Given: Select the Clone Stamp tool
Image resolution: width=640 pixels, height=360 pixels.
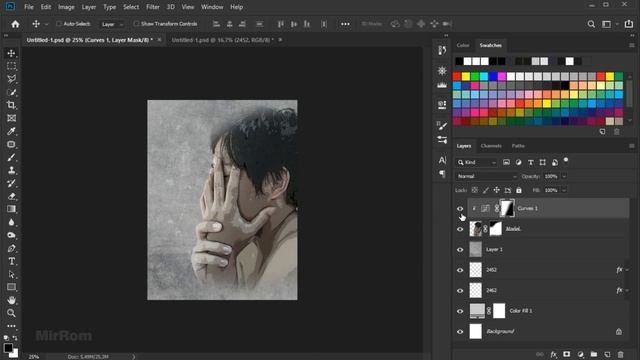Looking at the screenshot, I should tap(11, 170).
